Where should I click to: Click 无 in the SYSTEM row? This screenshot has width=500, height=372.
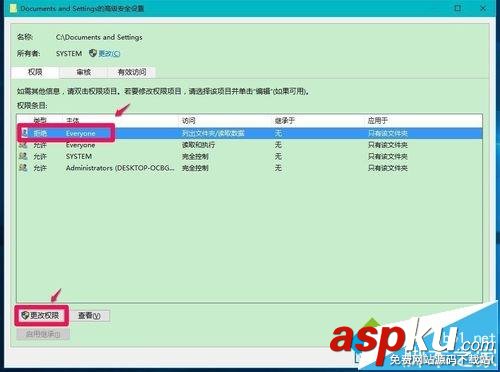[x=278, y=156]
